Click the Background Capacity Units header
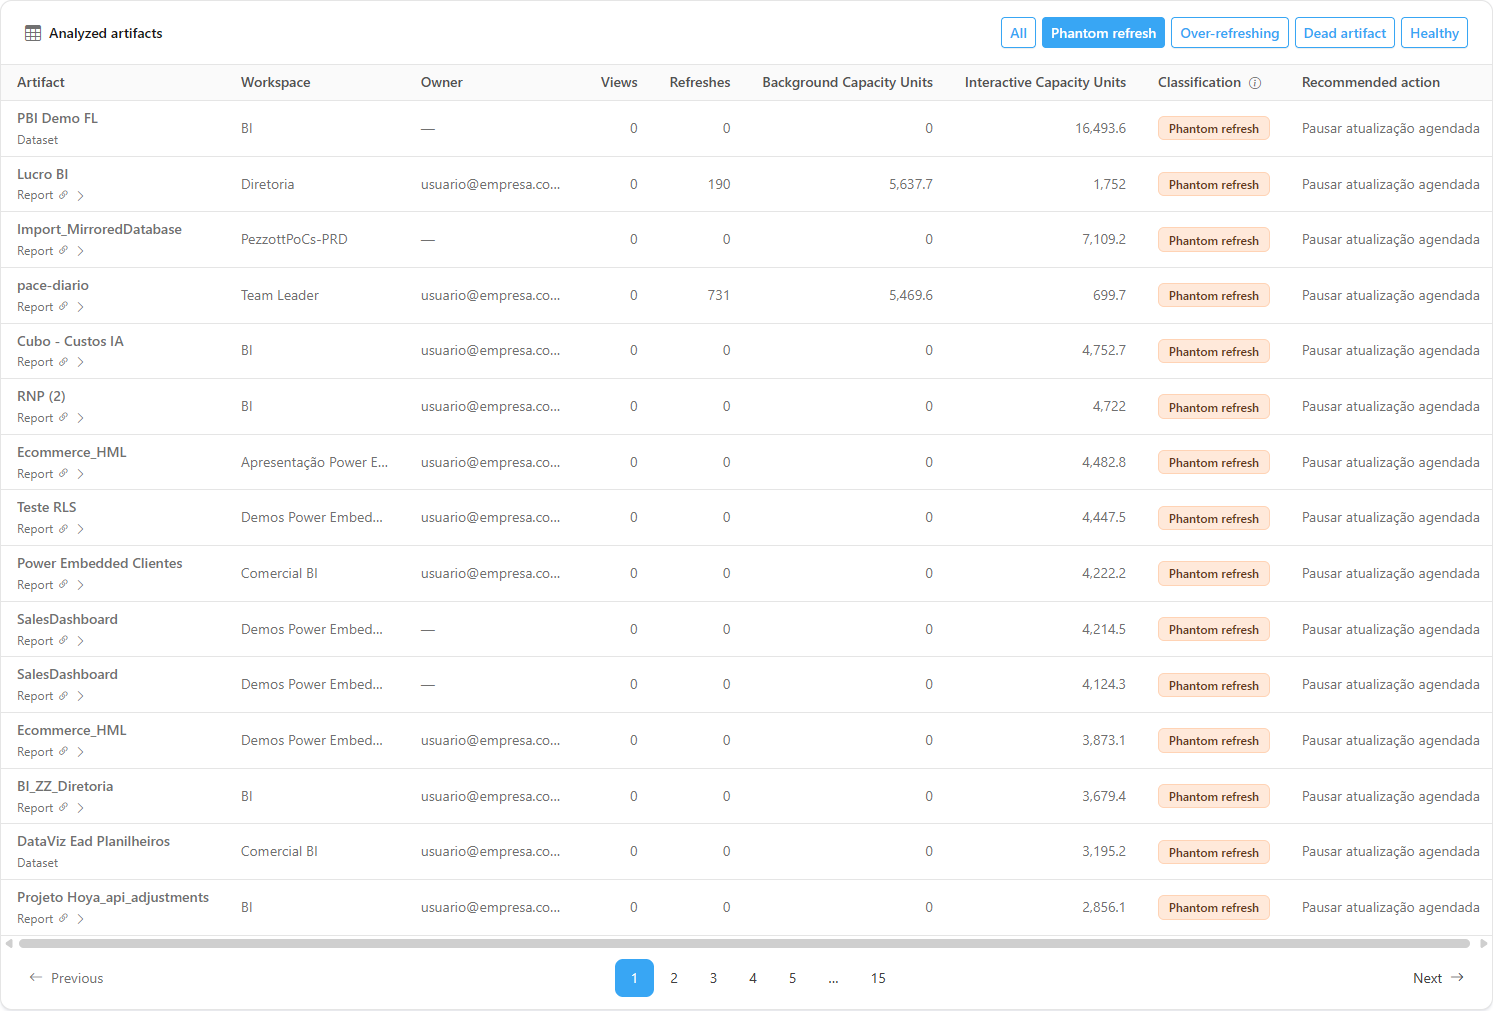 coord(847,83)
